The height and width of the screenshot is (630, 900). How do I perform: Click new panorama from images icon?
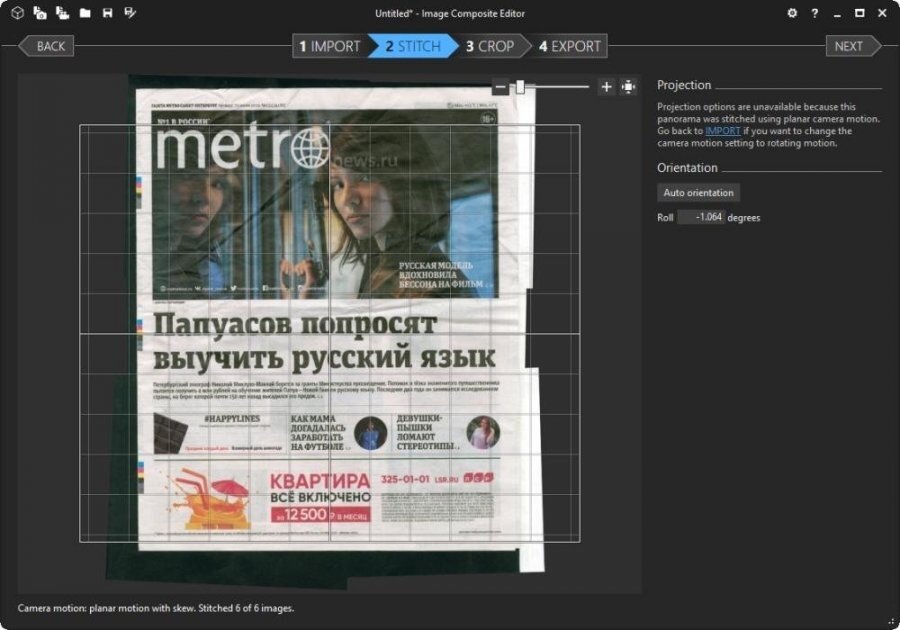pyautogui.click(x=40, y=13)
